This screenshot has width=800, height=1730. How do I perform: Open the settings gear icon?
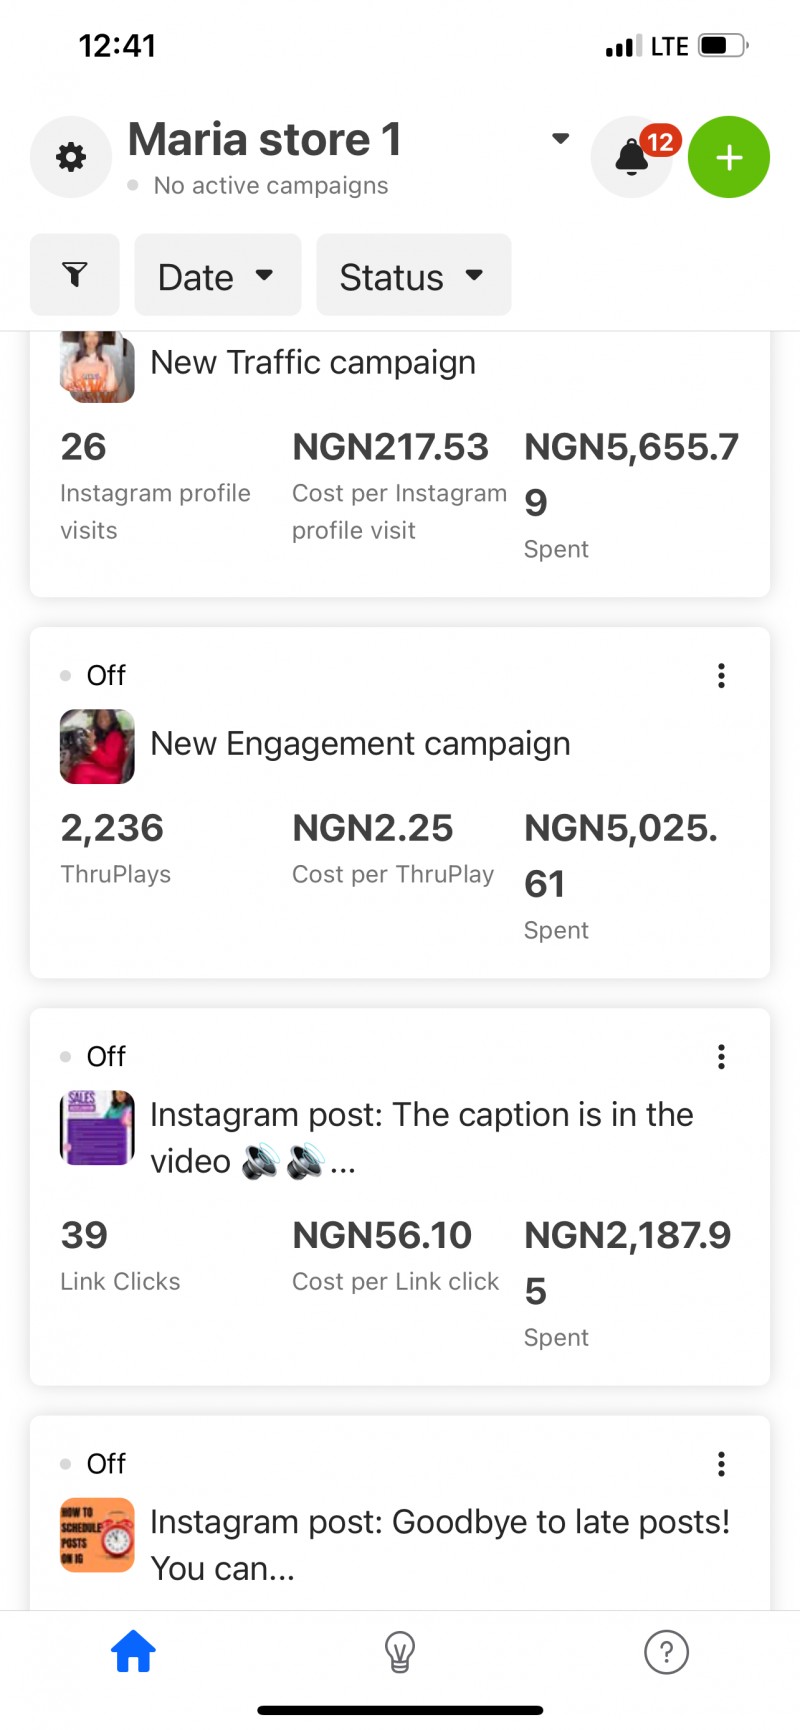coord(71,157)
